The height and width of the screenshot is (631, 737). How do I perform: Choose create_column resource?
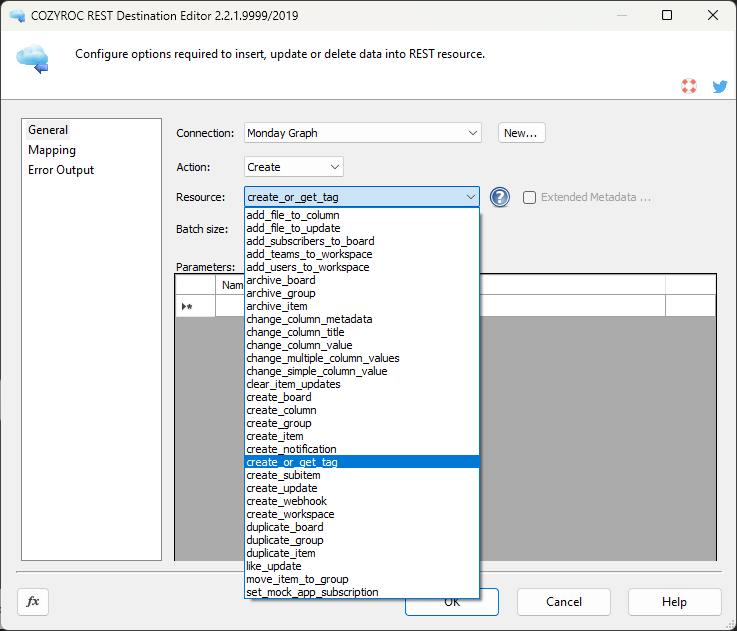(x=362, y=410)
